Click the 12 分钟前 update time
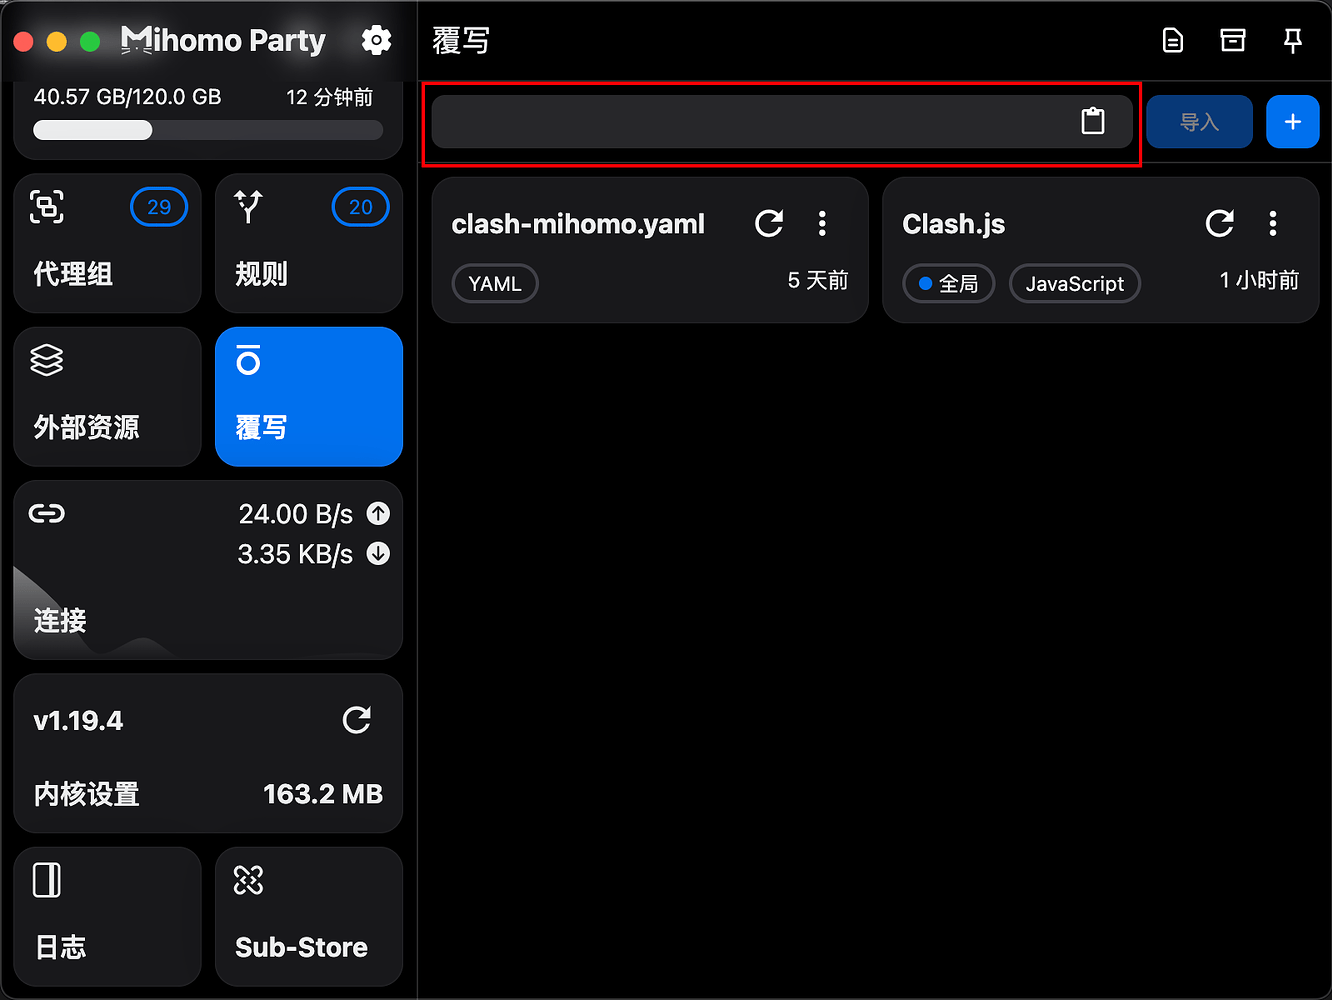The height and width of the screenshot is (1000, 1332). point(330,97)
